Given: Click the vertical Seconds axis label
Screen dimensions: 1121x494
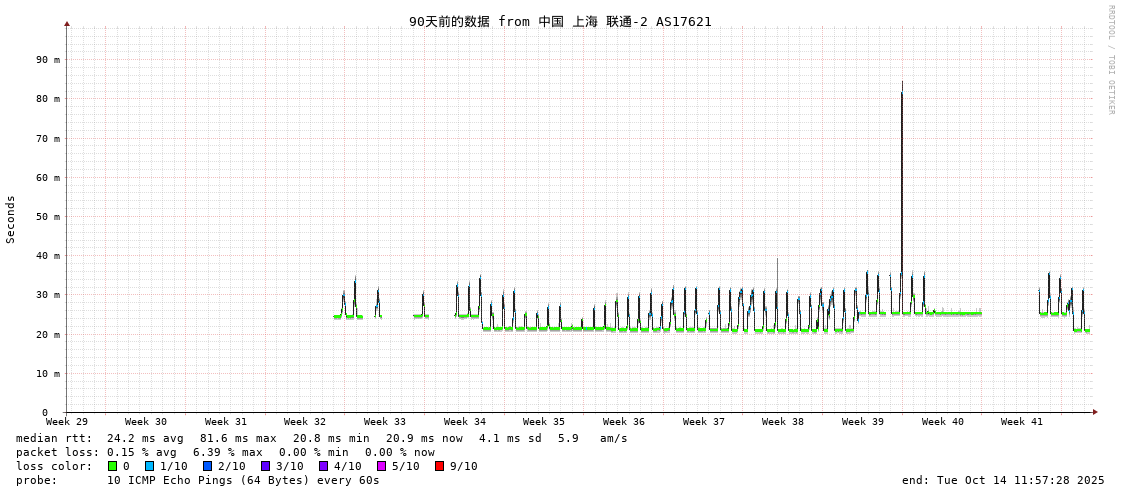Looking at the screenshot, I should point(11,219).
